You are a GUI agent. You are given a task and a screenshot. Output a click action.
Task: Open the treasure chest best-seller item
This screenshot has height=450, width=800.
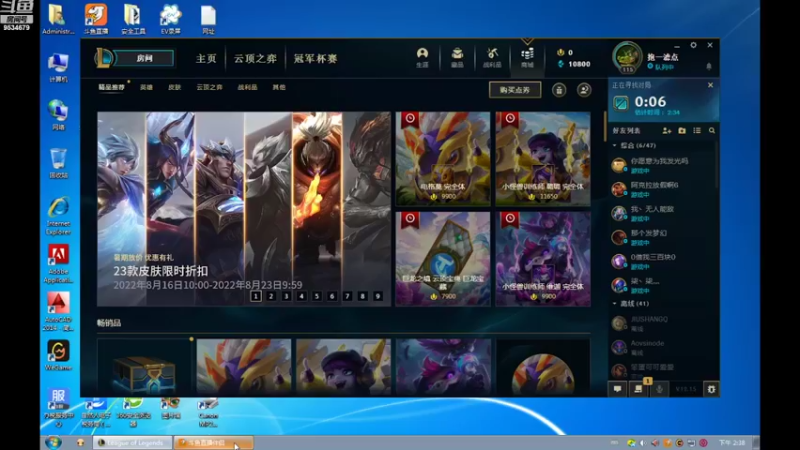coord(144,367)
